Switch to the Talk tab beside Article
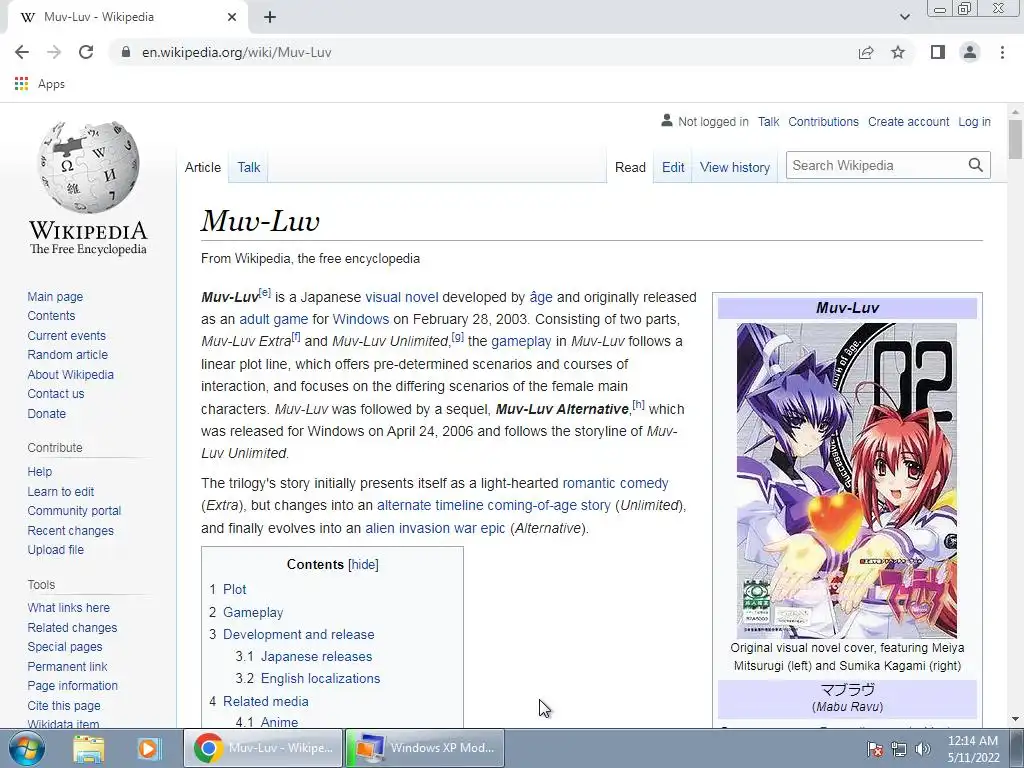 click(x=249, y=167)
